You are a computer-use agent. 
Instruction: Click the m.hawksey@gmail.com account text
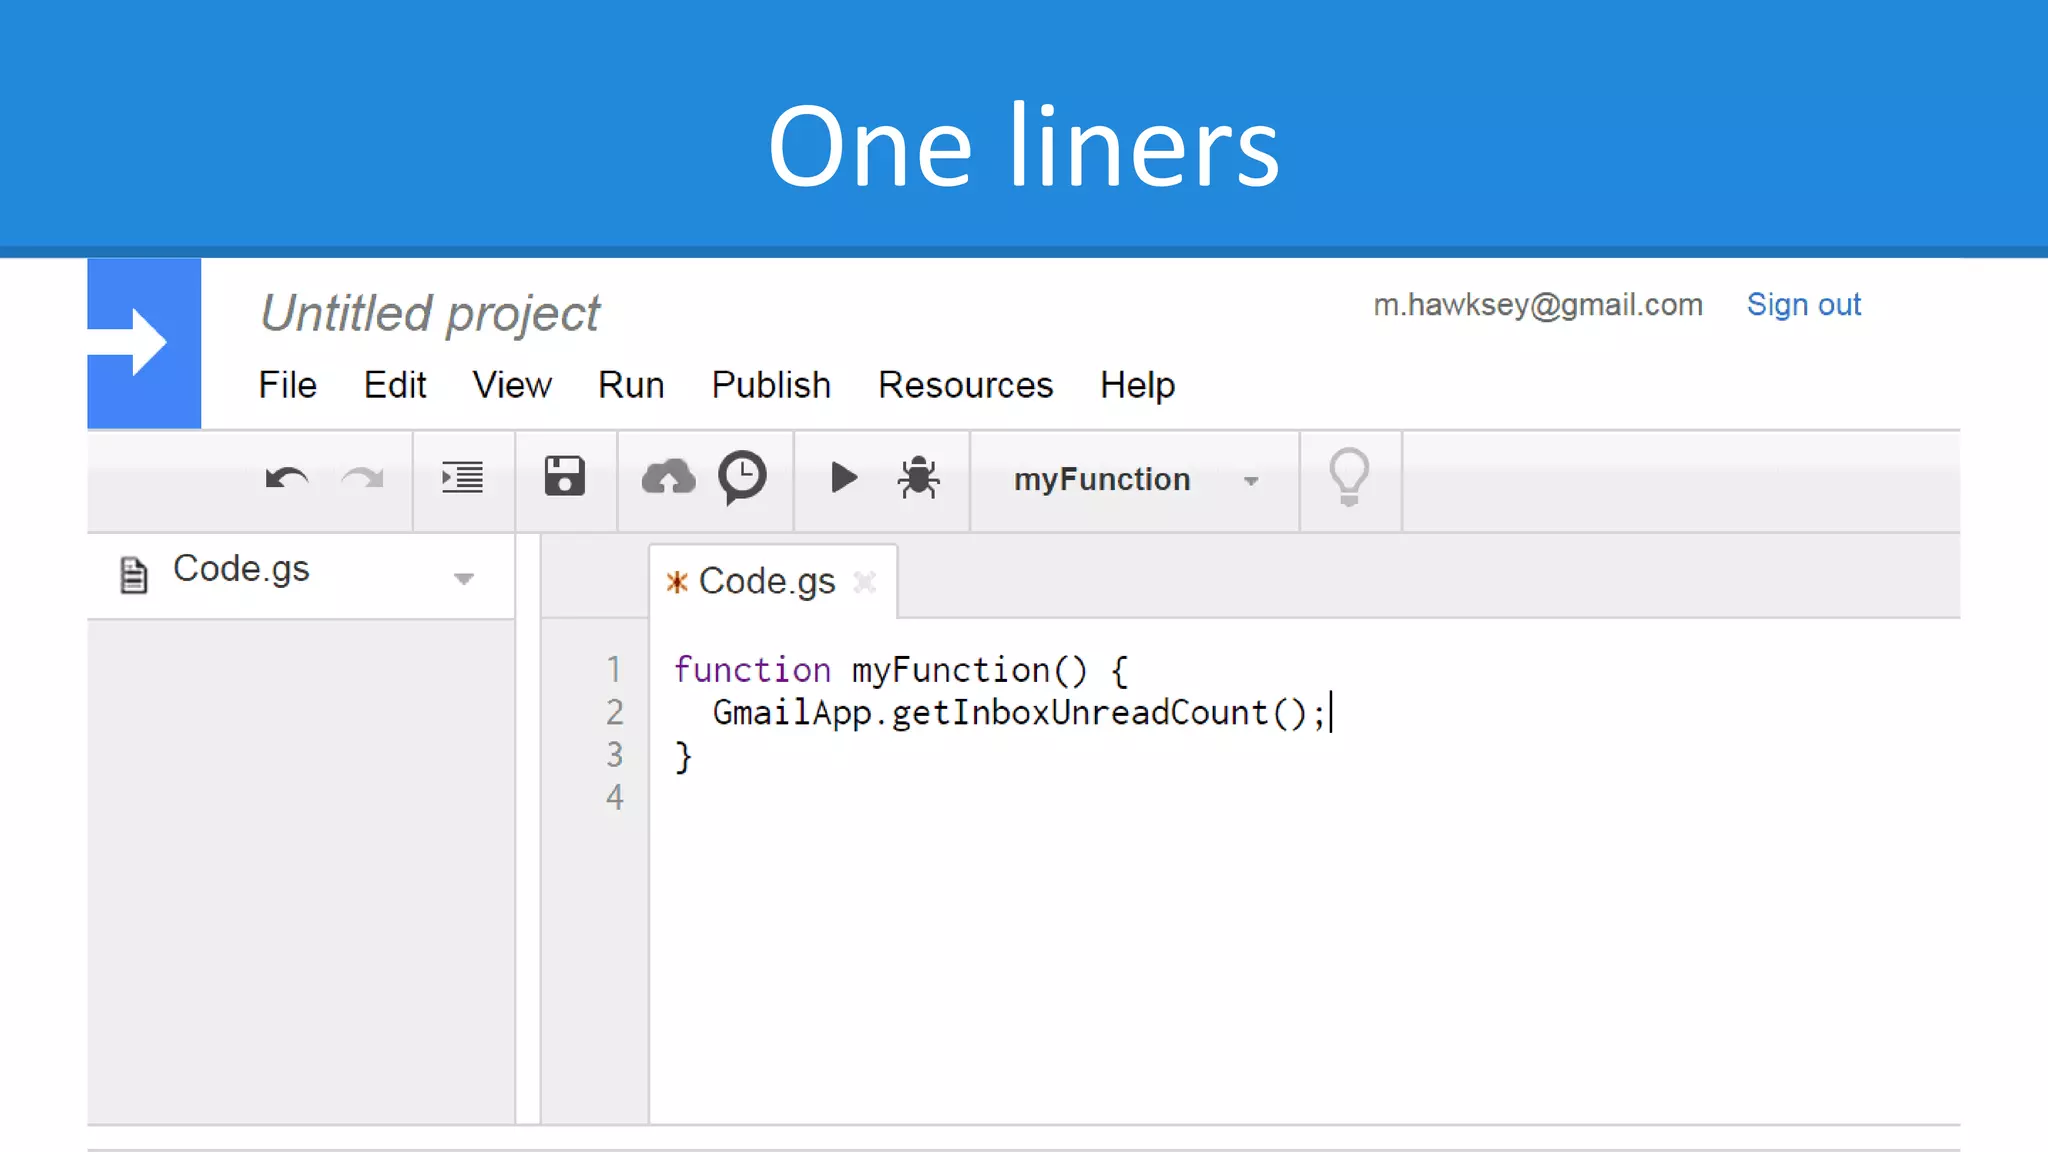click(1538, 305)
